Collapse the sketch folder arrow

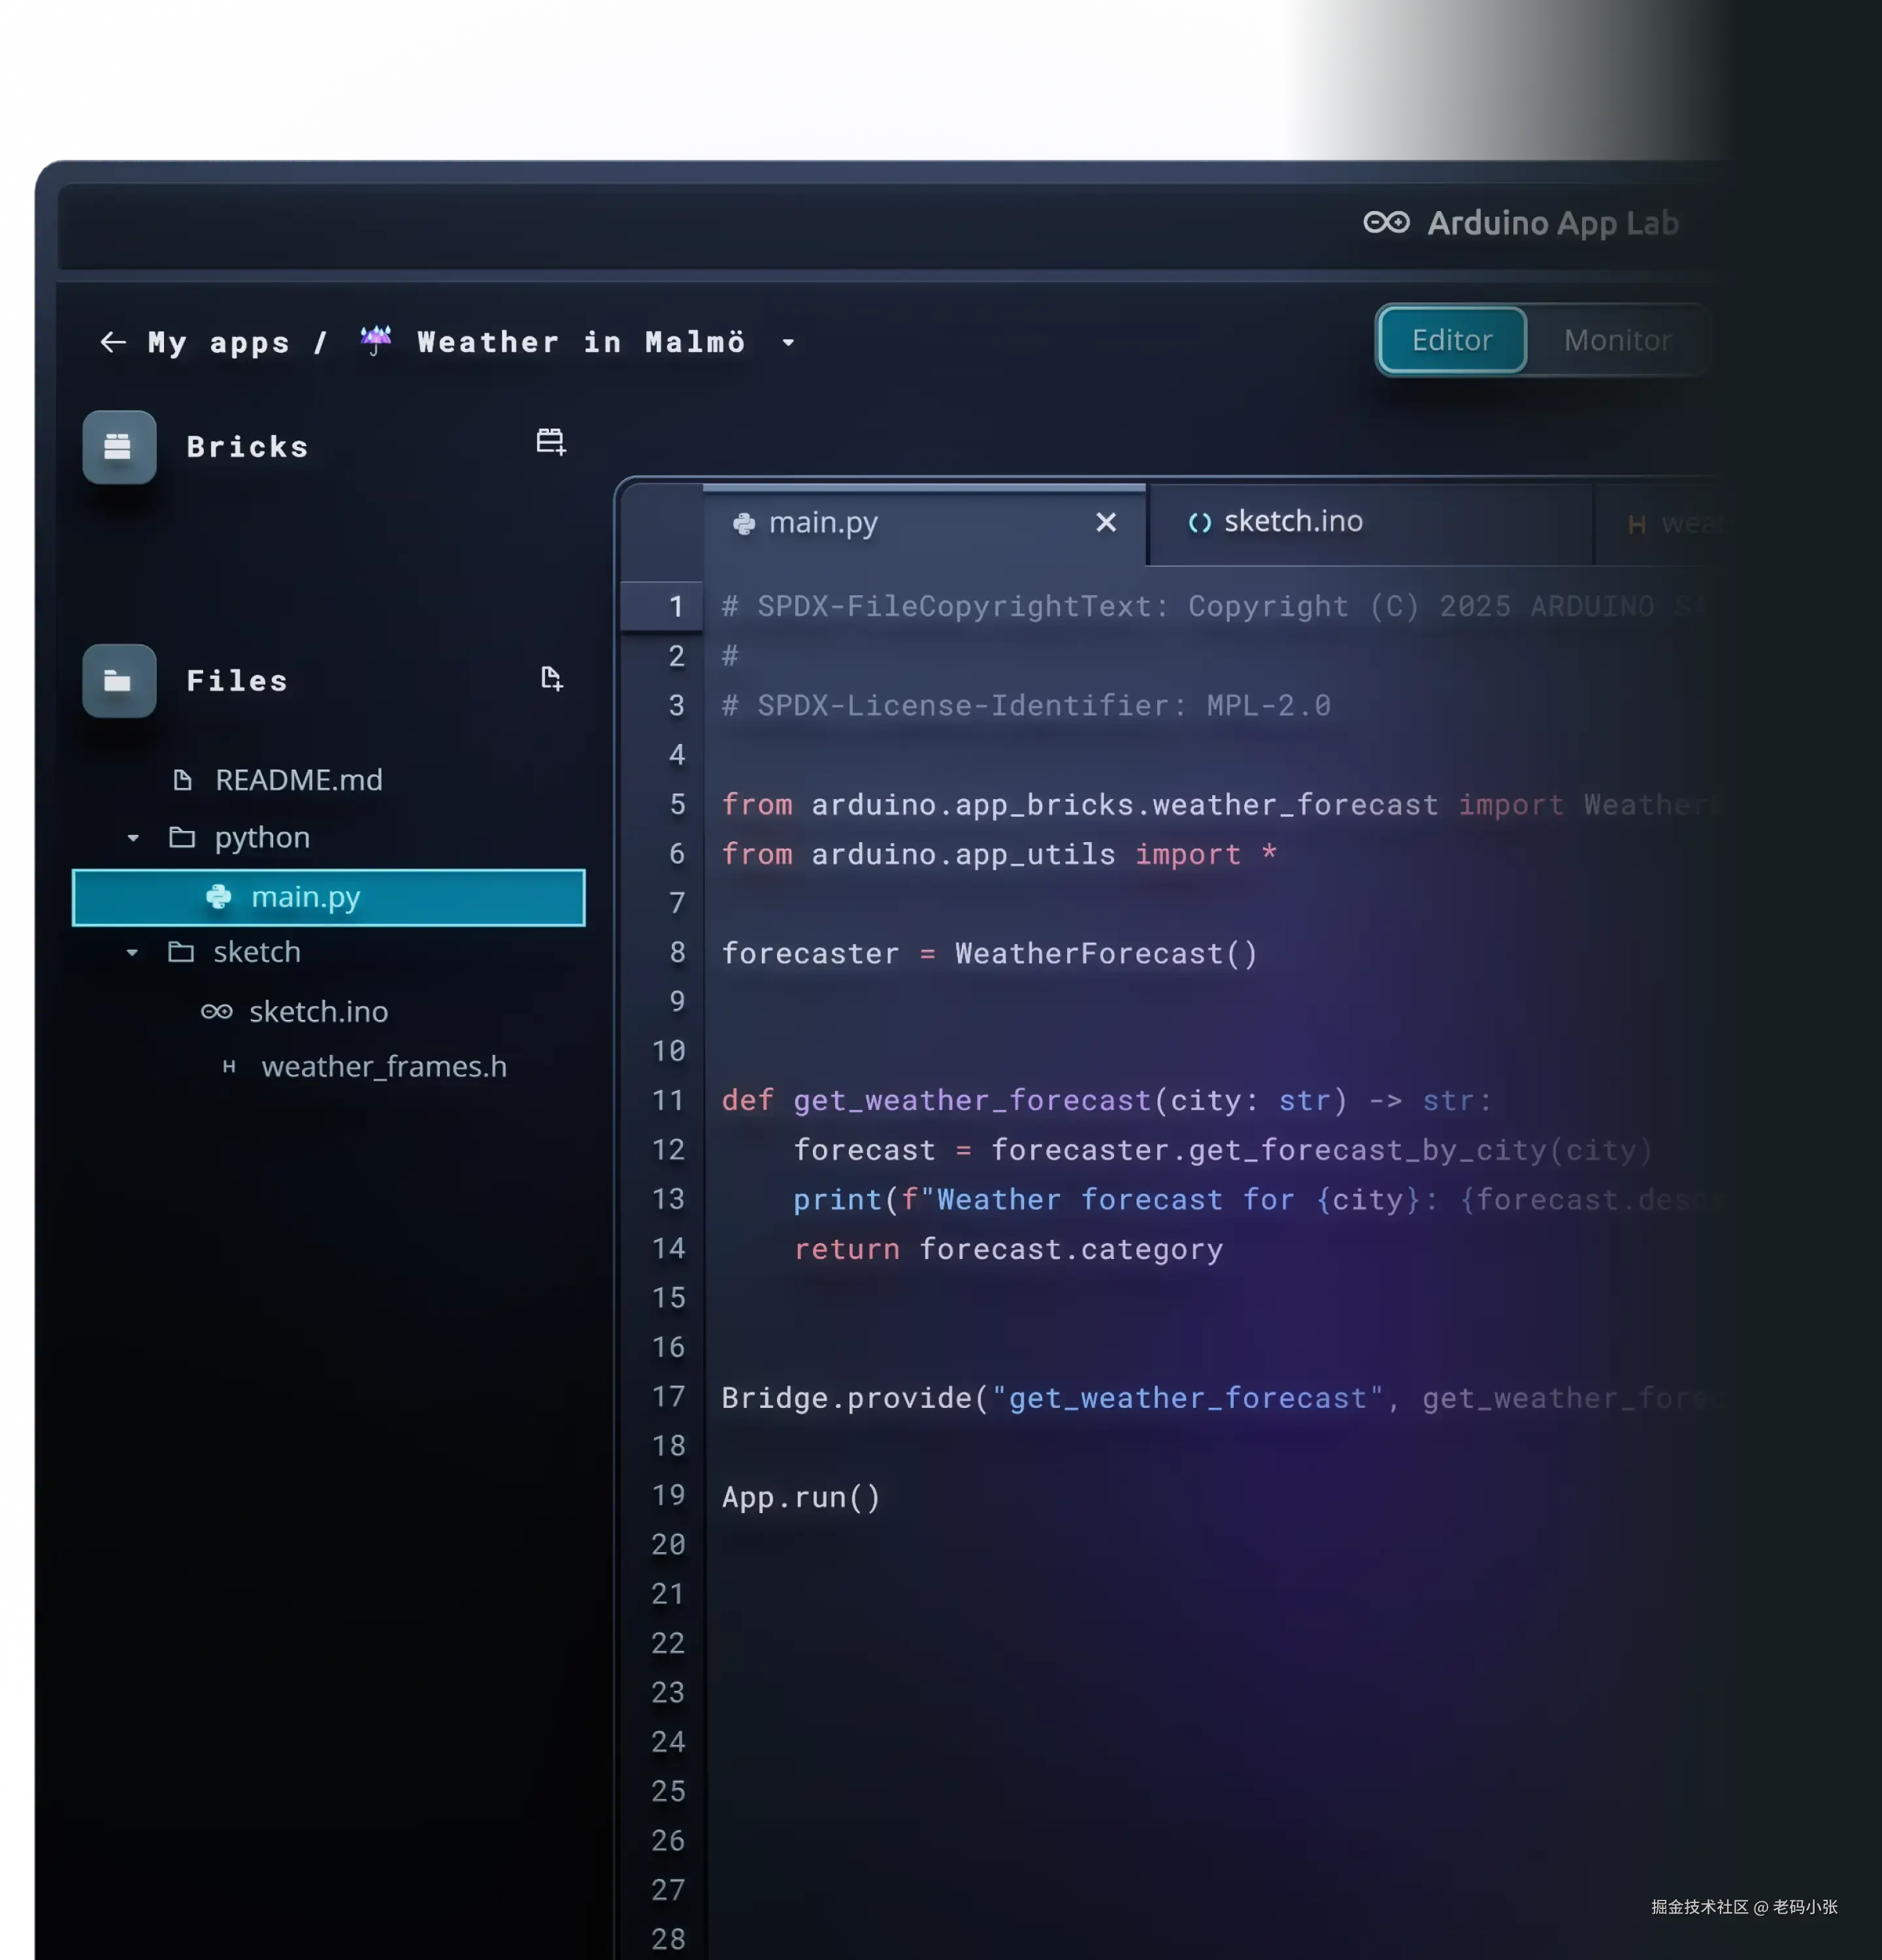pos(132,953)
